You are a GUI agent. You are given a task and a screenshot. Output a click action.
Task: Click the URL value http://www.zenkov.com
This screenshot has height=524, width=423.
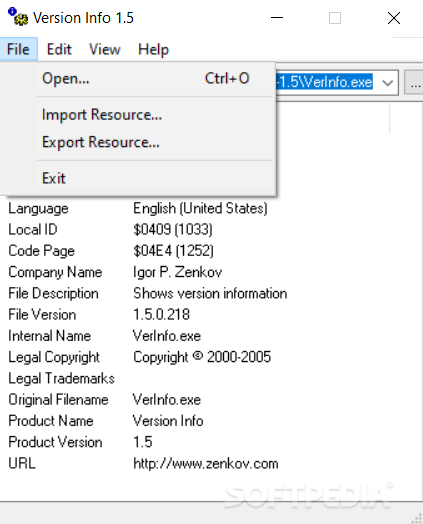coord(205,464)
